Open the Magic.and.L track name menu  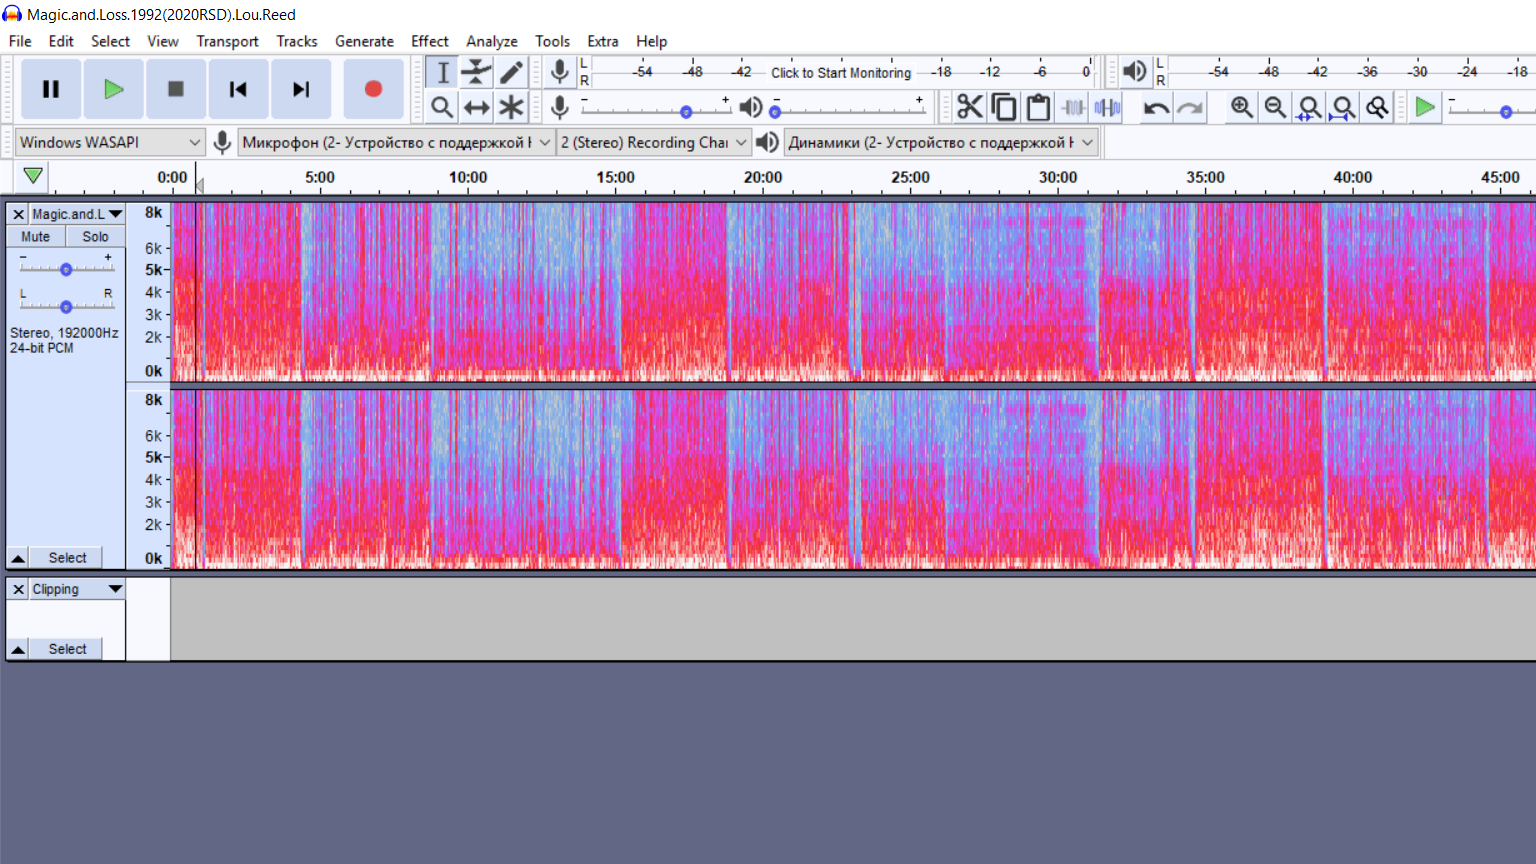click(76, 214)
